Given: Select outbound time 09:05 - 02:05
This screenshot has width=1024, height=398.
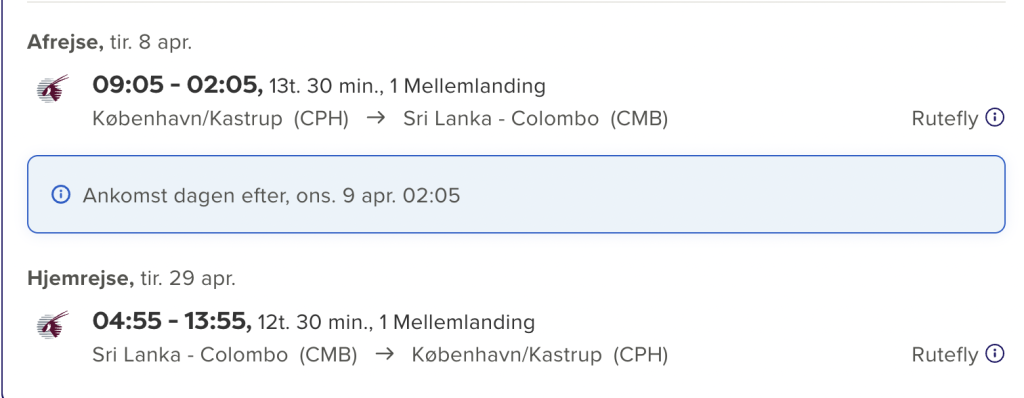Looking at the screenshot, I should [177, 85].
